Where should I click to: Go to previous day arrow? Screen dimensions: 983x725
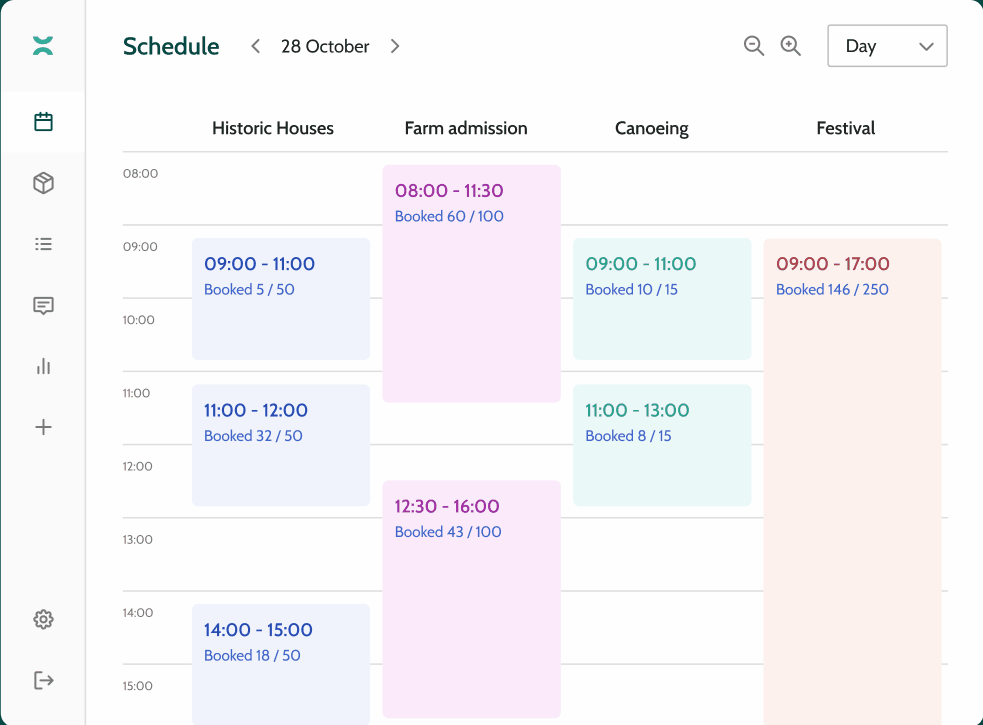coord(256,46)
